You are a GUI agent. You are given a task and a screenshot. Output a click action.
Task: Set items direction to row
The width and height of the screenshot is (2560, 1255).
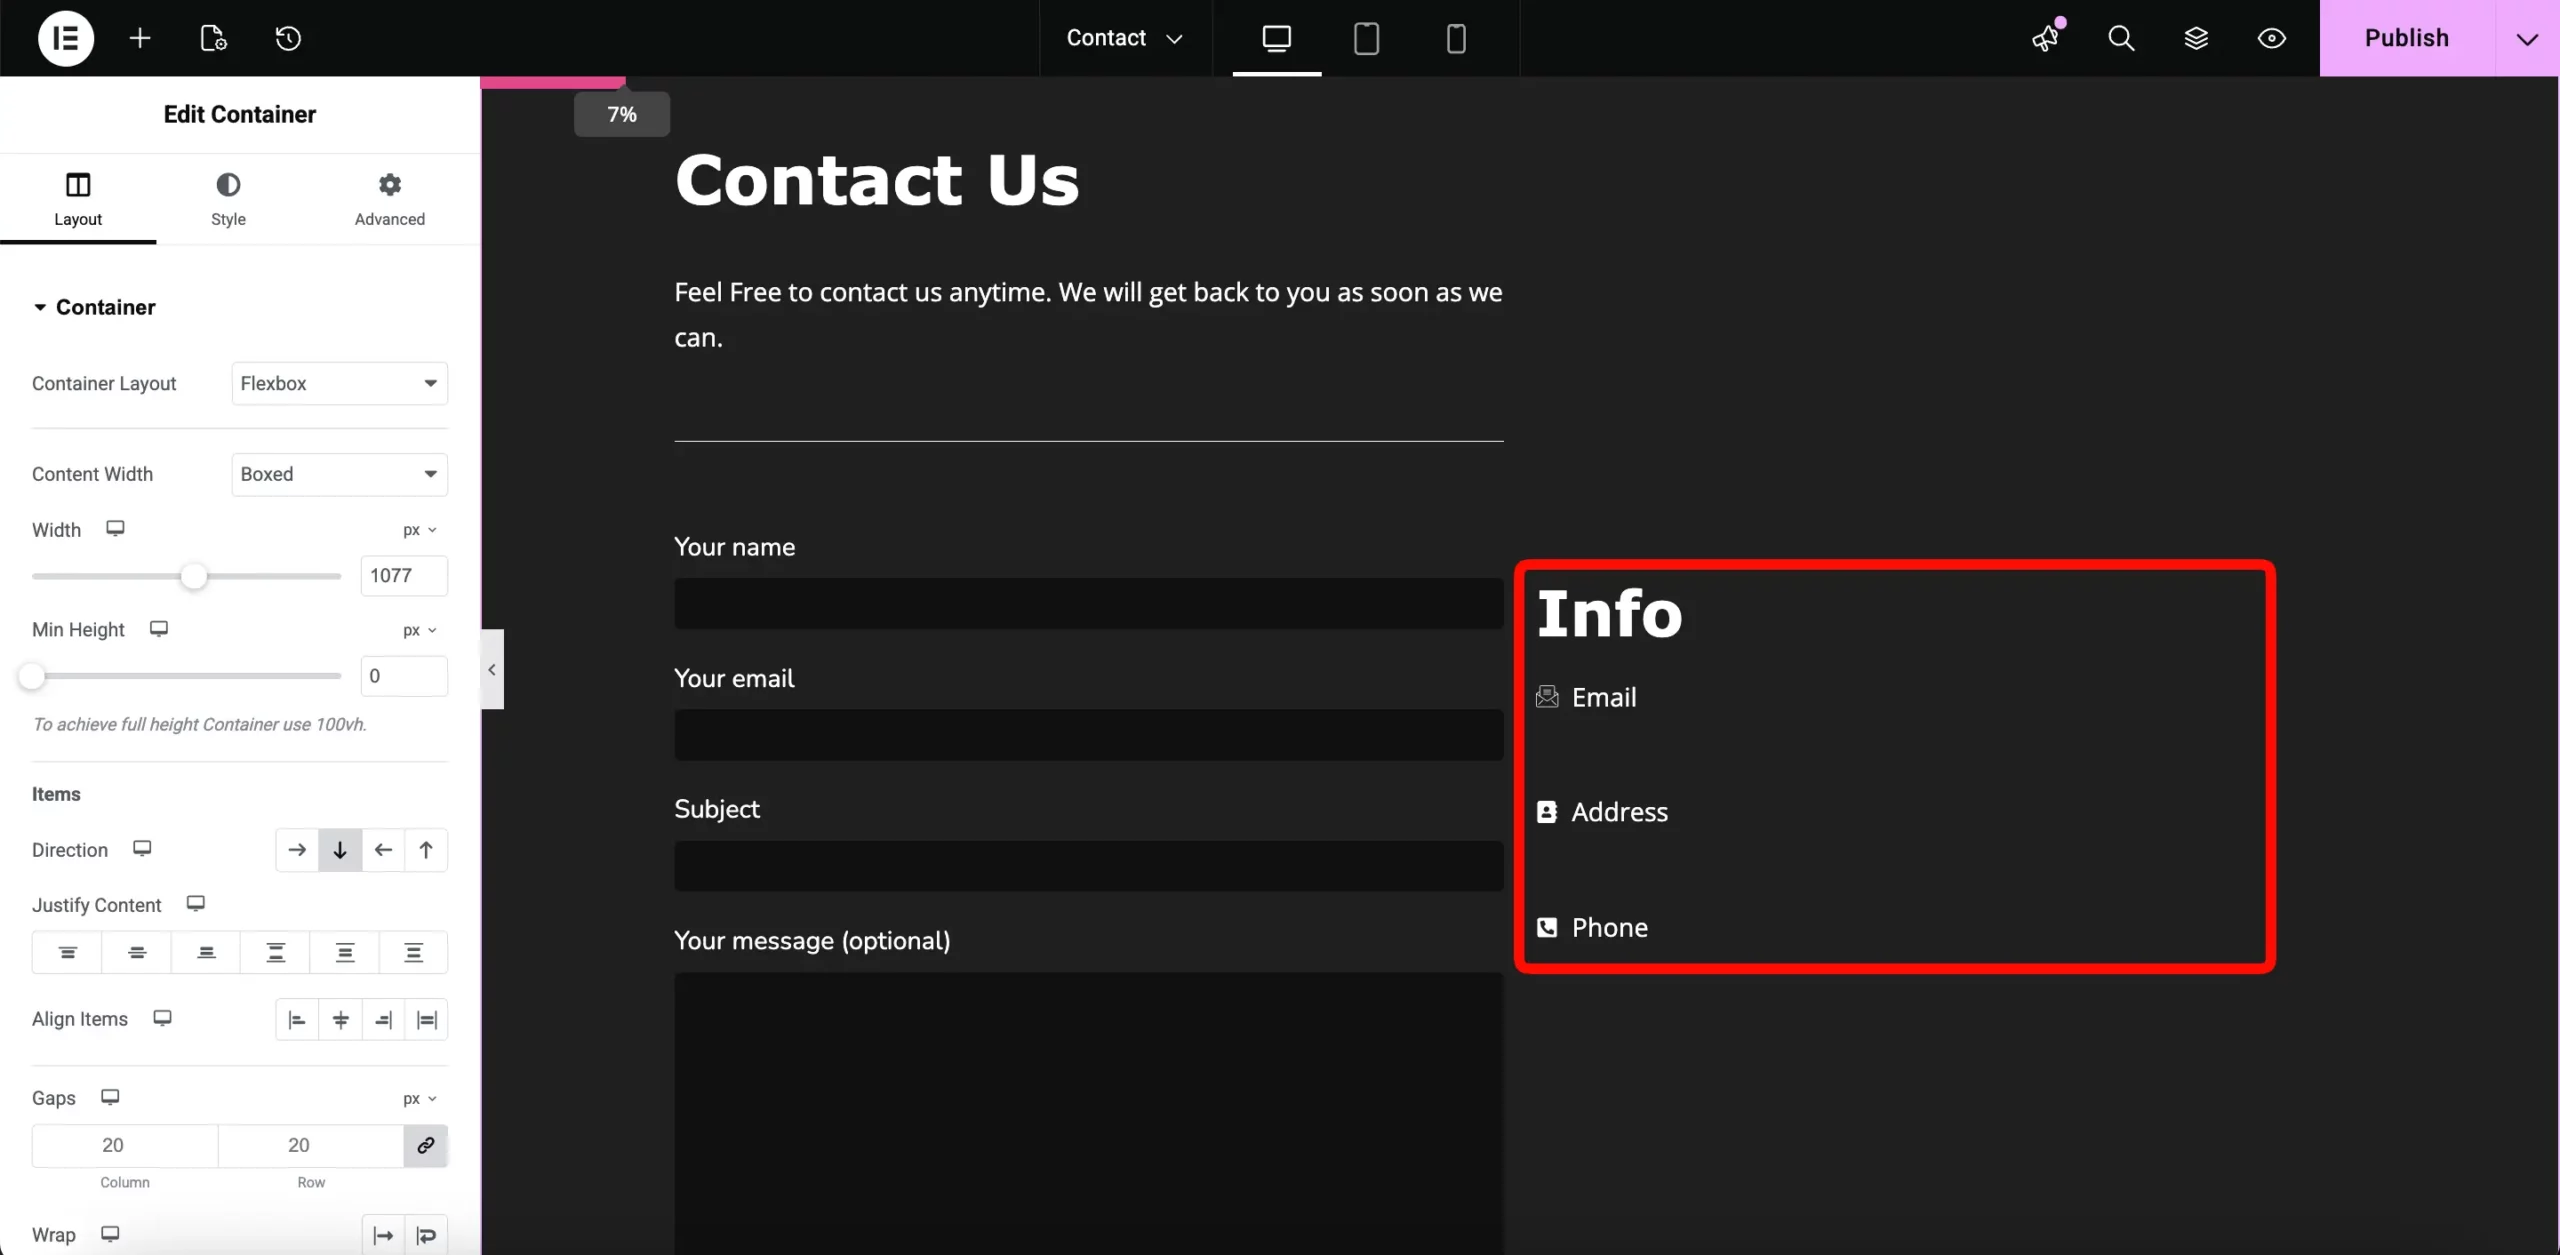pyautogui.click(x=295, y=849)
